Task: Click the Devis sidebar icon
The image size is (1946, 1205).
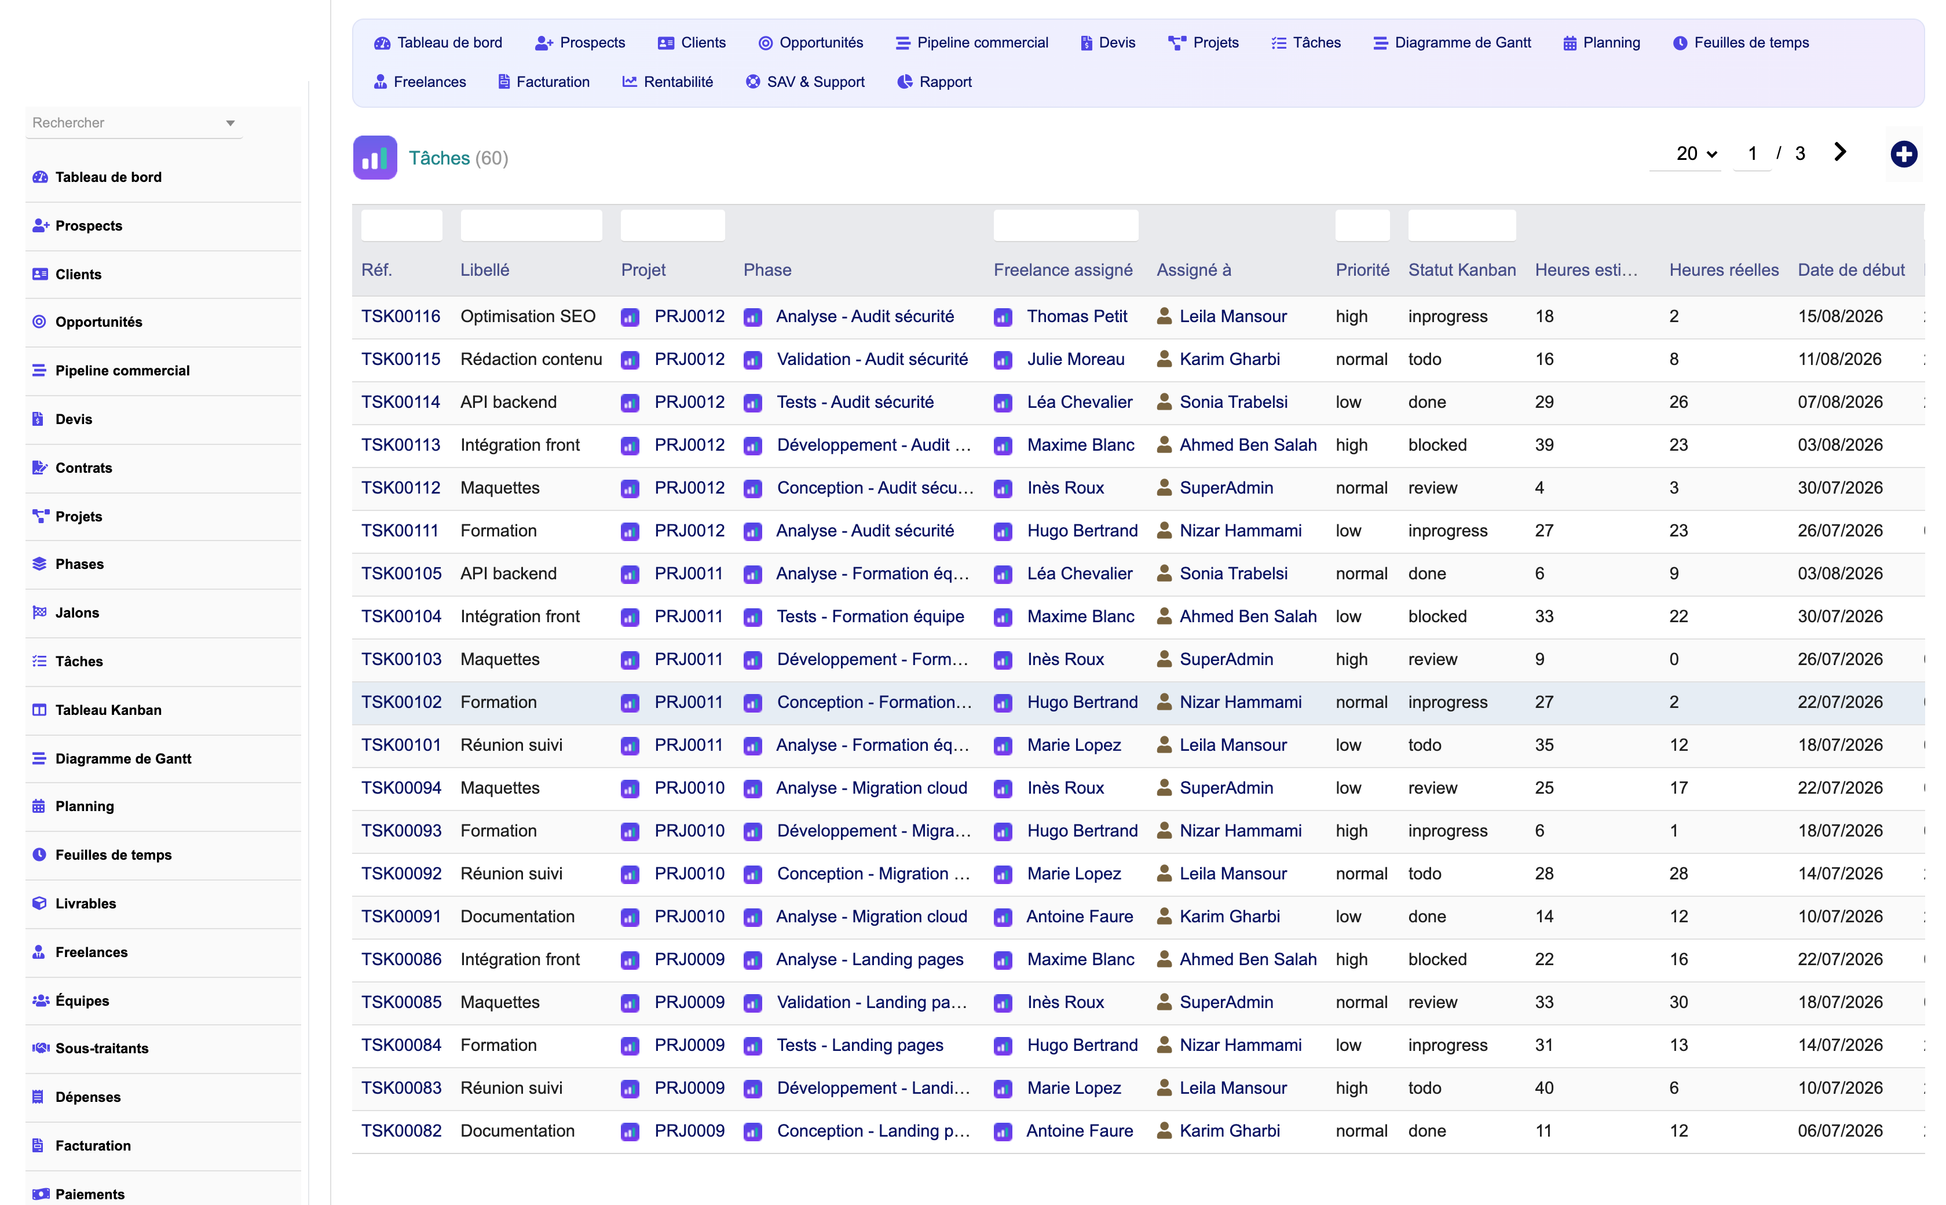Action: pyautogui.click(x=40, y=419)
